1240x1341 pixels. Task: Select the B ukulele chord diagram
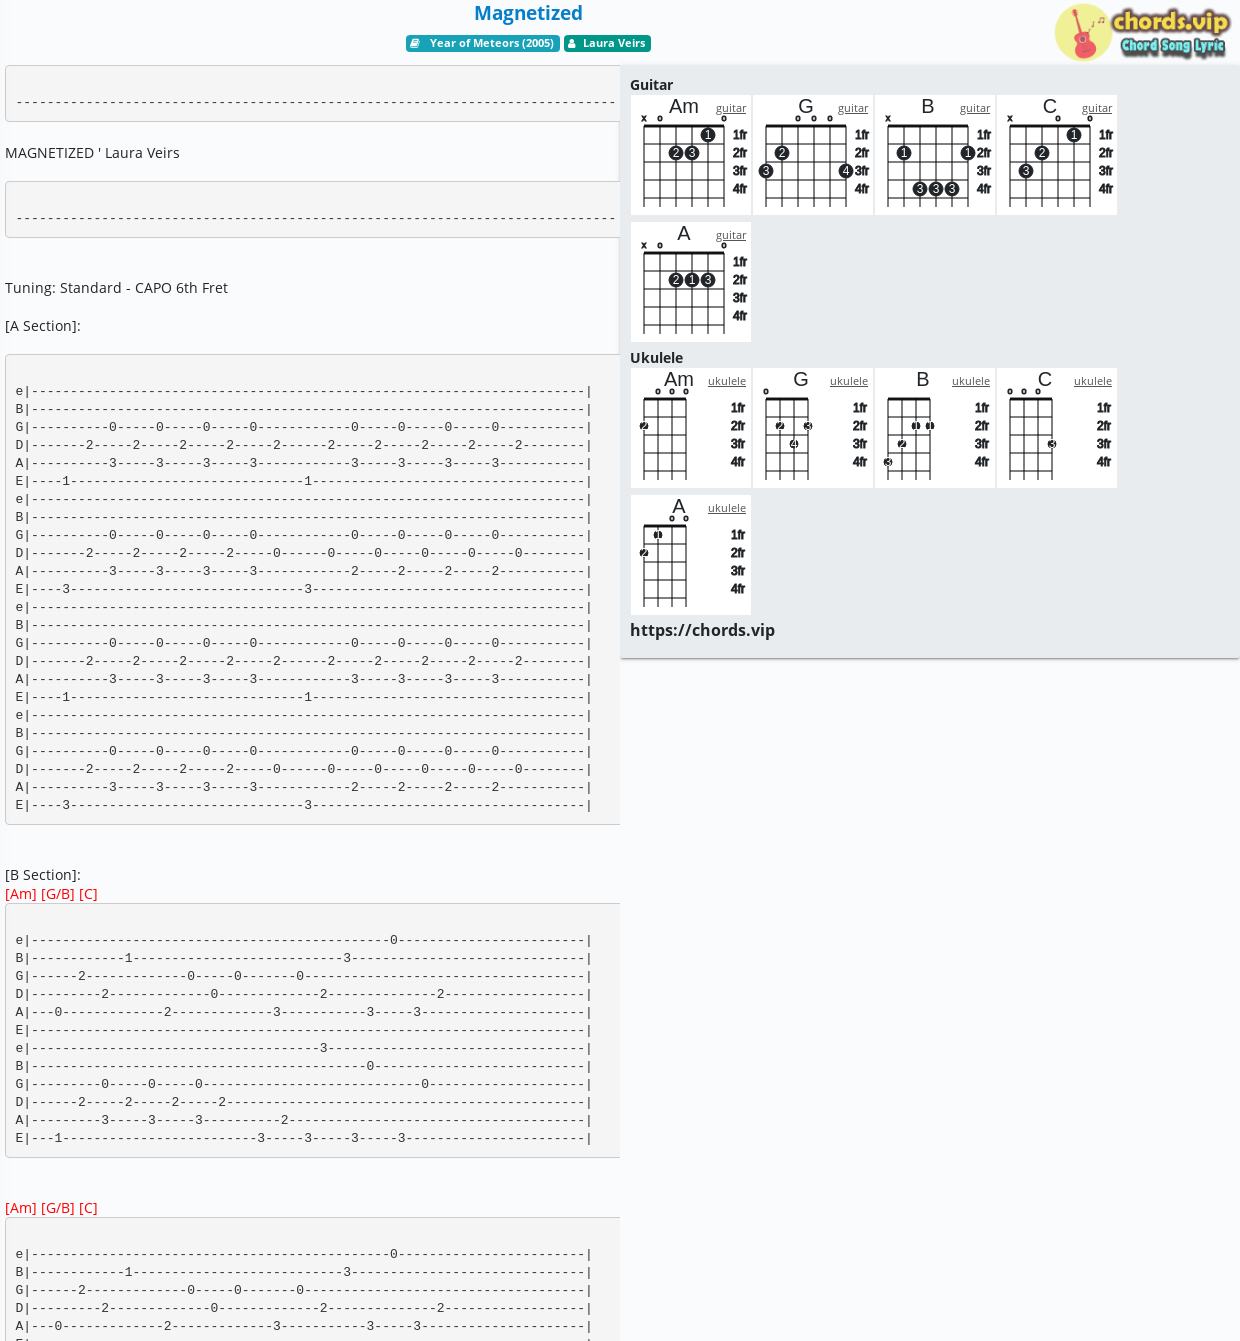935,428
